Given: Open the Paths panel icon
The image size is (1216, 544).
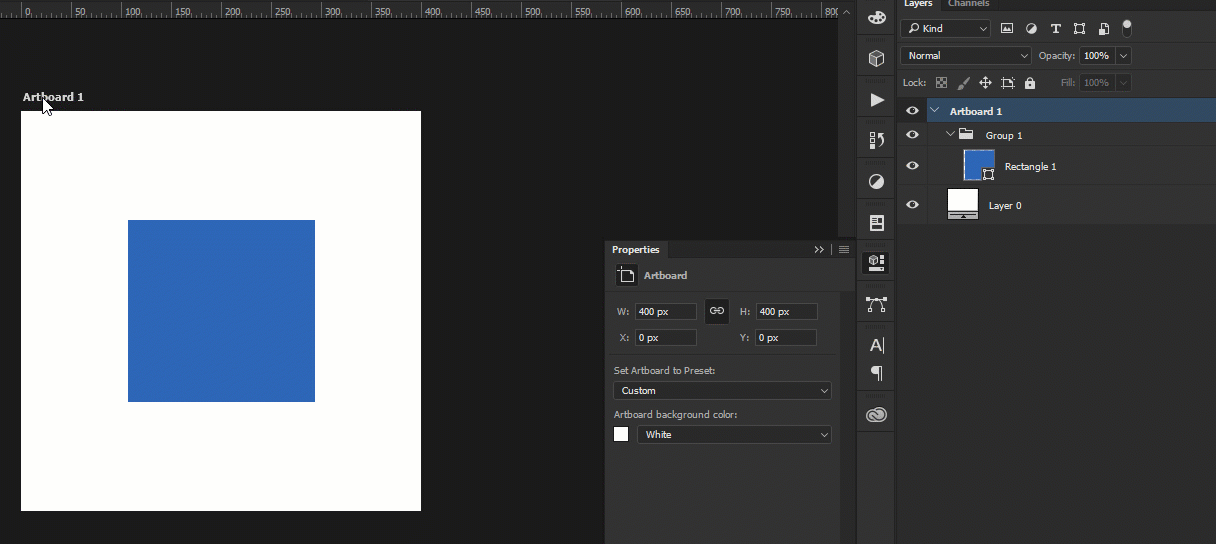Looking at the screenshot, I should 877,303.
